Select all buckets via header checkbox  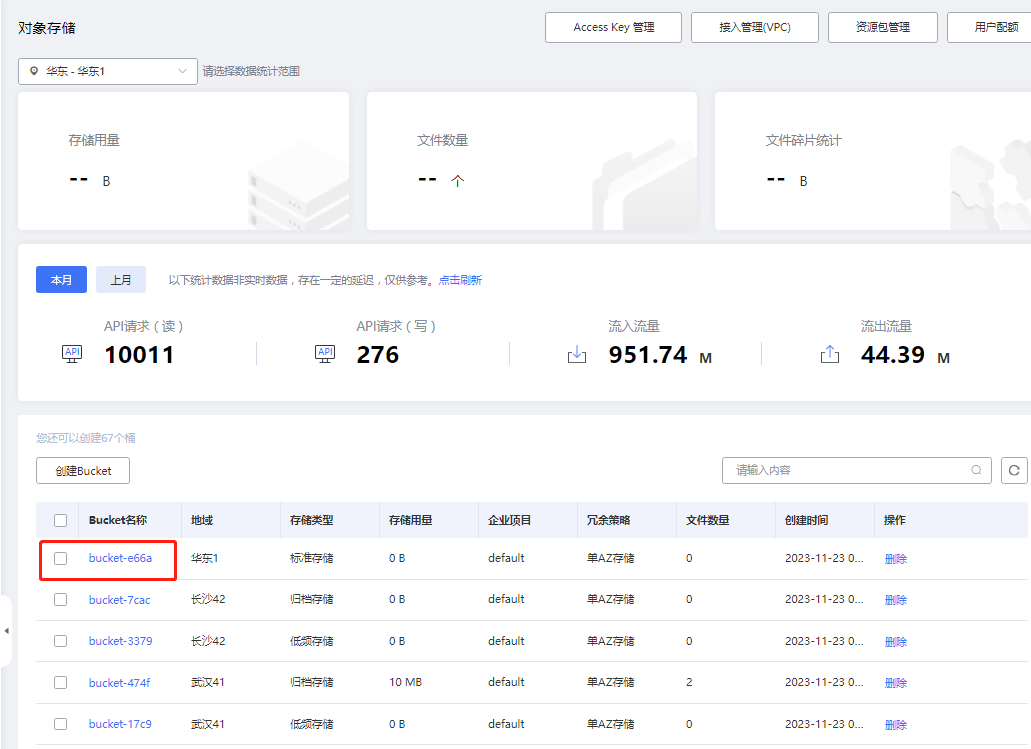pyautogui.click(x=60, y=520)
